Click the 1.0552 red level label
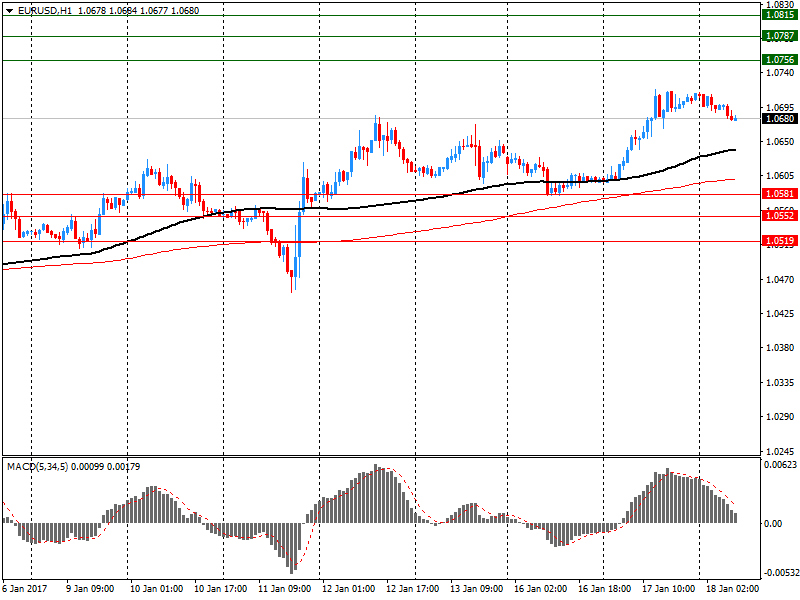800x600 pixels. [780, 216]
